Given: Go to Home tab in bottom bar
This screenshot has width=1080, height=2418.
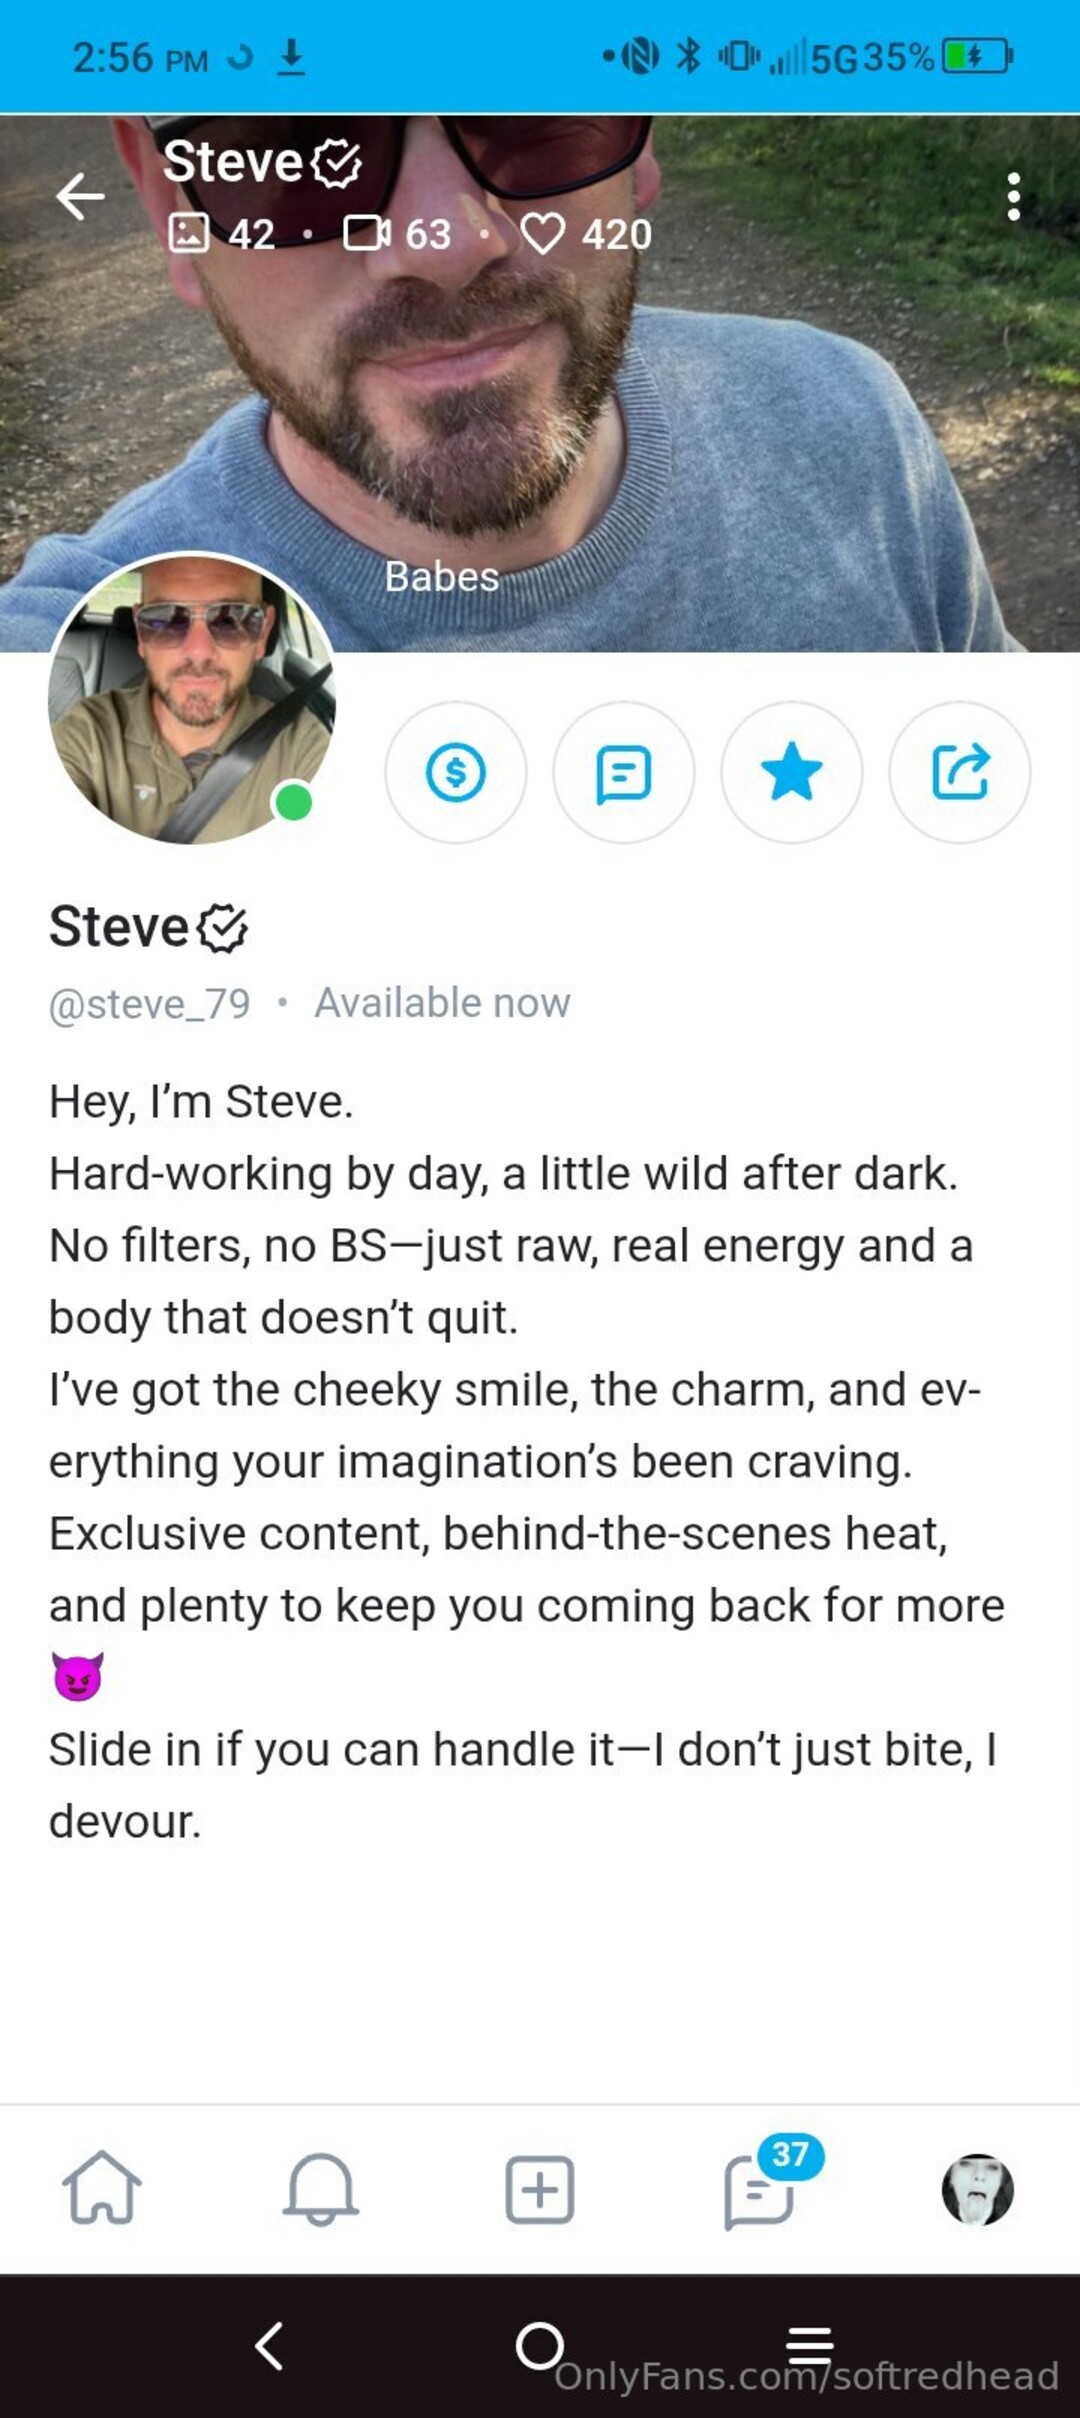Looking at the screenshot, I should pos(102,2188).
